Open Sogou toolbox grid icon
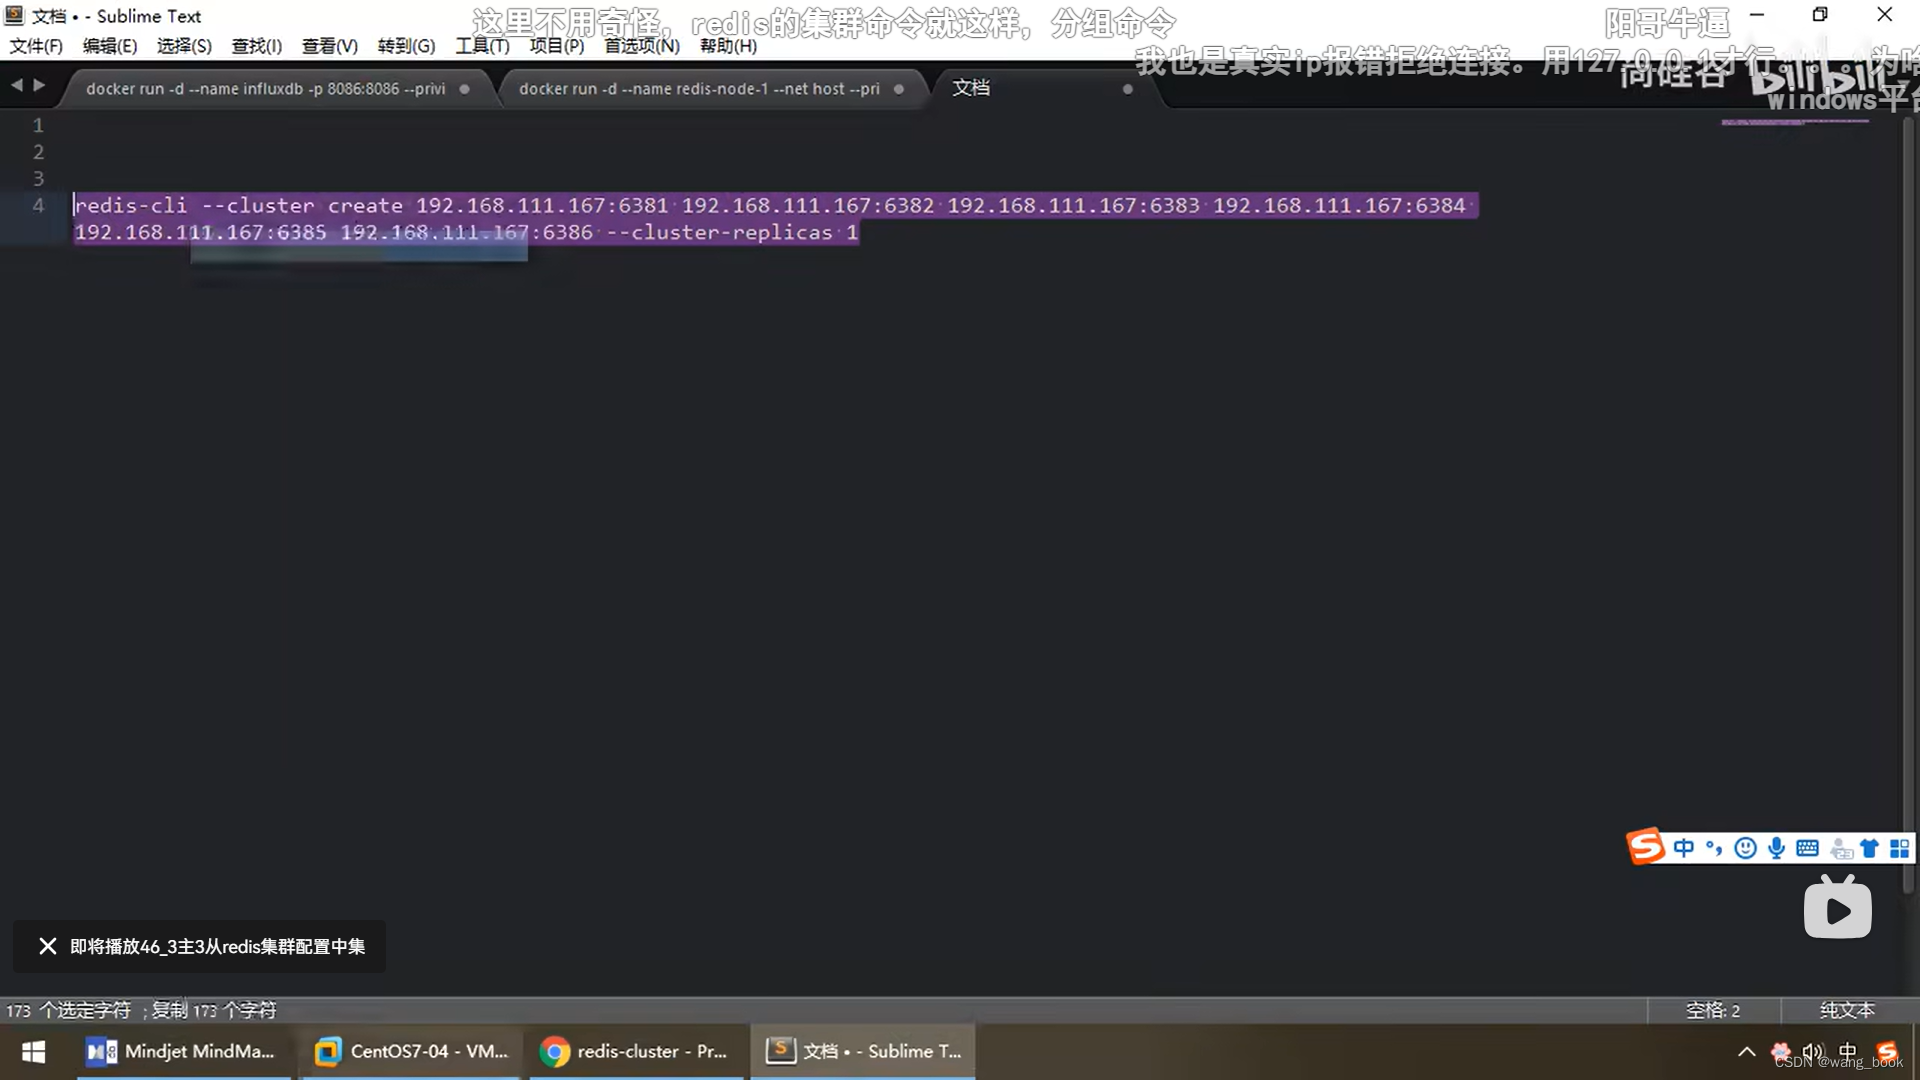 [1899, 849]
